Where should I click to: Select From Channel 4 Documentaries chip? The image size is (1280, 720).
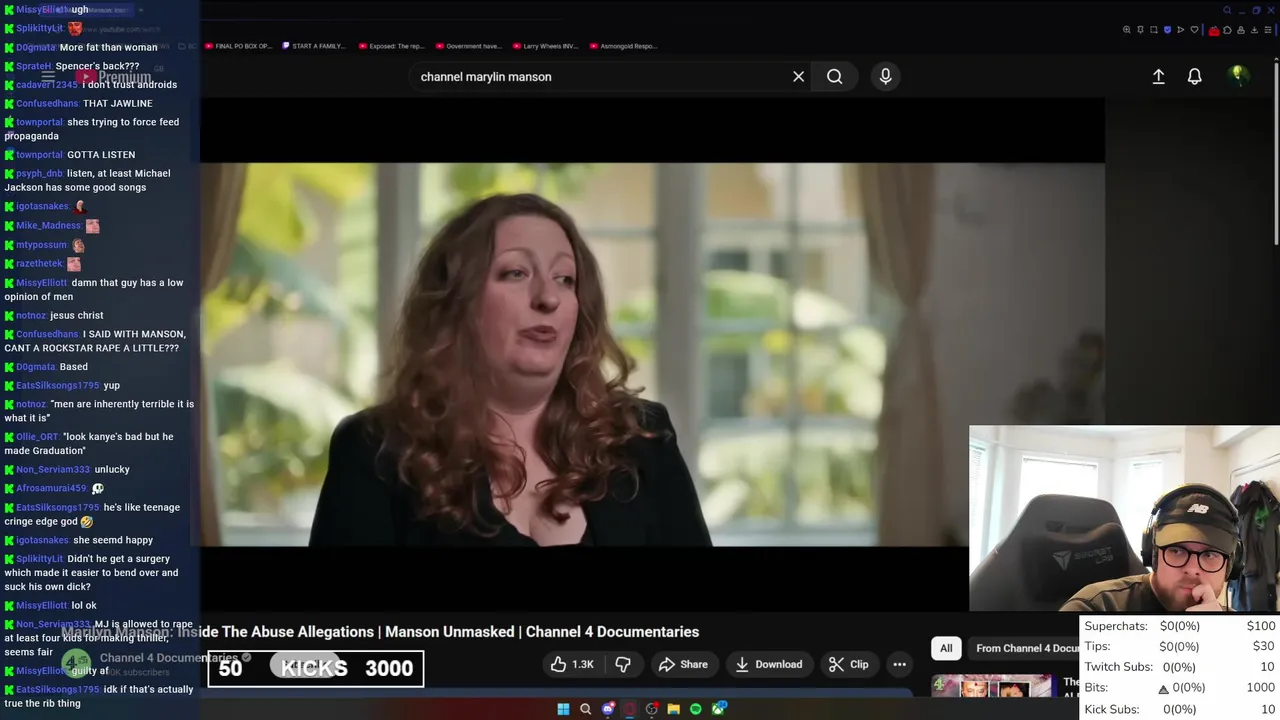[x=1027, y=648]
